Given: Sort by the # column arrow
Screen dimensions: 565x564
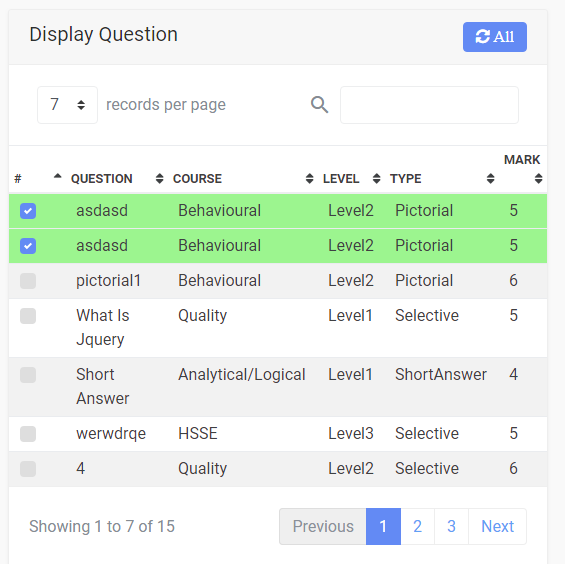Looking at the screenshot, I should (x=57, y=177).
